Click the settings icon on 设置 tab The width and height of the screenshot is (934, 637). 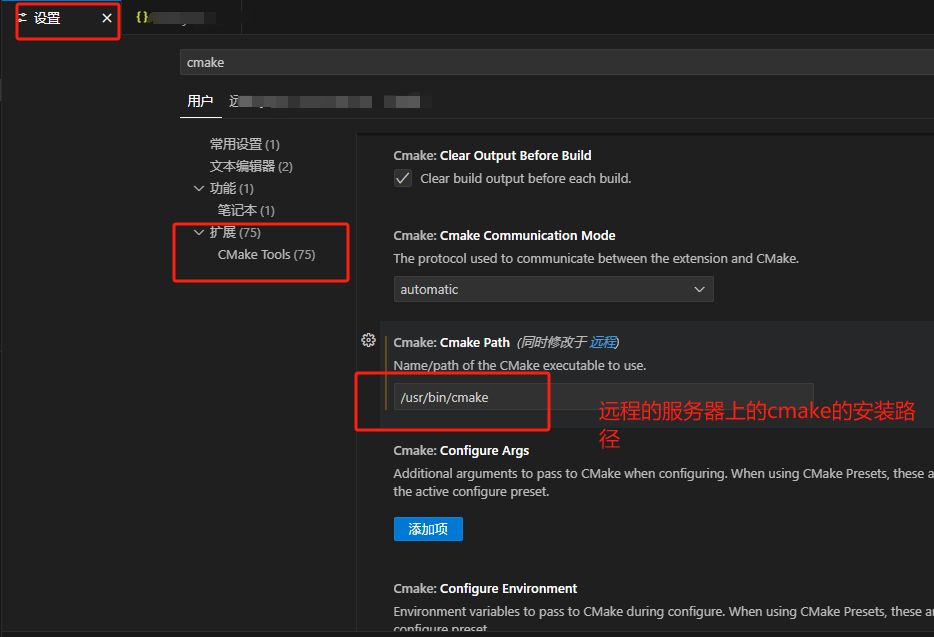click(x=23, y=18)
